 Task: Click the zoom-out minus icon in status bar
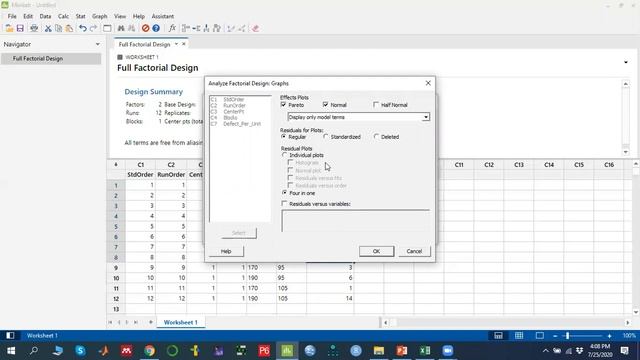tap(555, 336)
